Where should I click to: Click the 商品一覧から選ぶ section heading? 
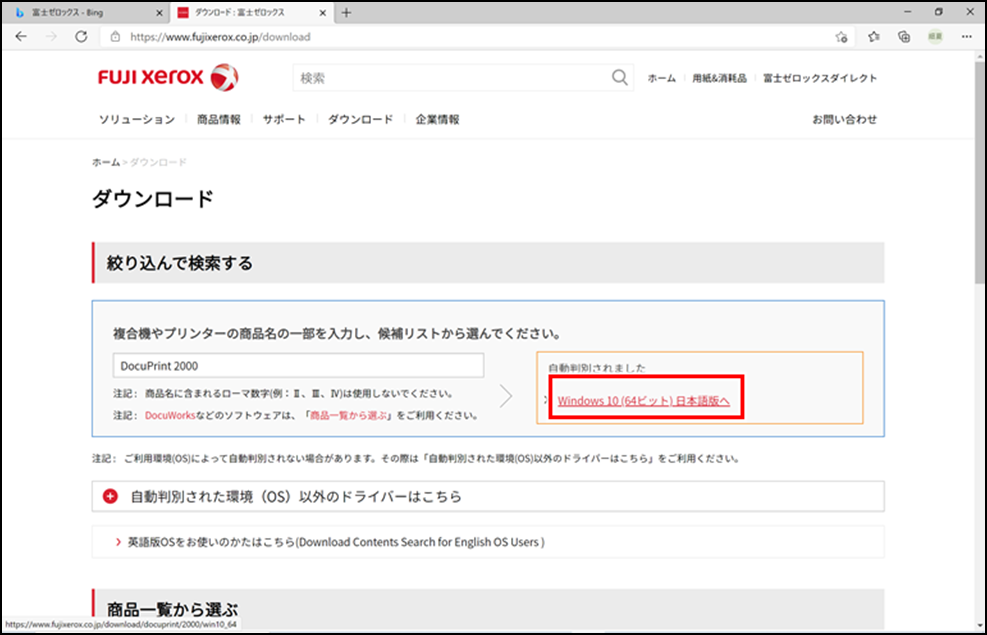click(x=172, y=609)
